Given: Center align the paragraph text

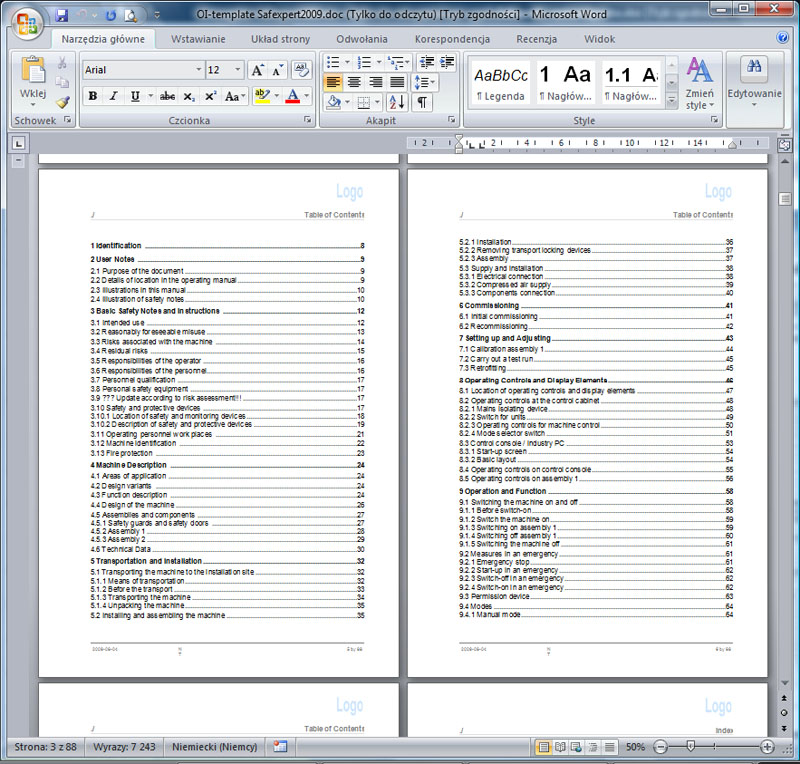Looking at the screenshot, I should click(x=355, y=82).
